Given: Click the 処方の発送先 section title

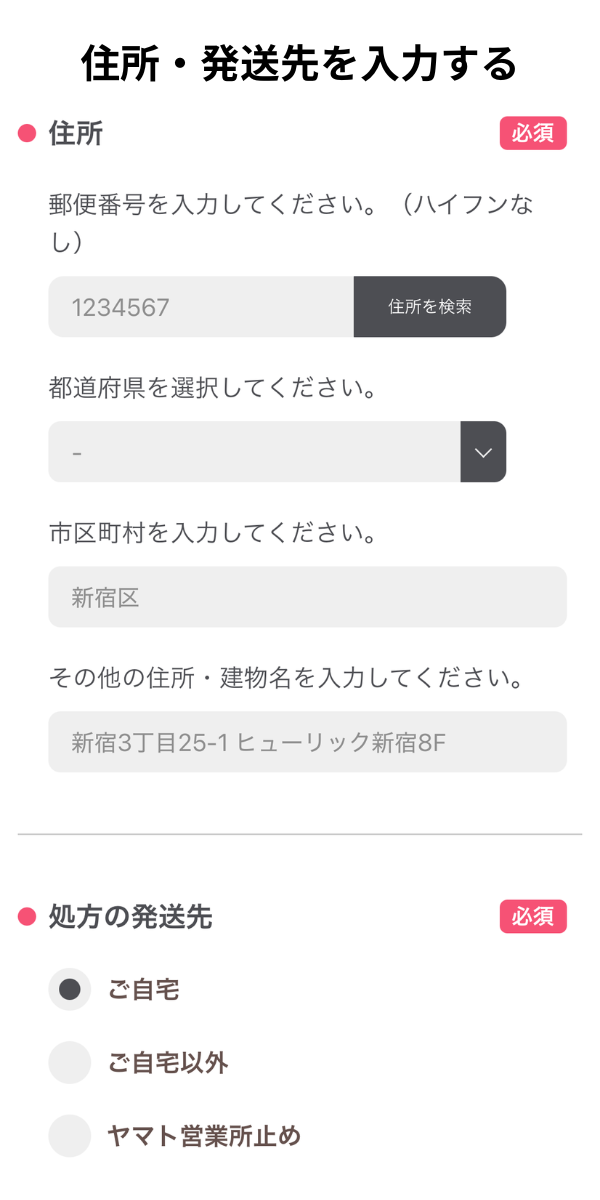Looking at the screenshot, I should 131,917.
